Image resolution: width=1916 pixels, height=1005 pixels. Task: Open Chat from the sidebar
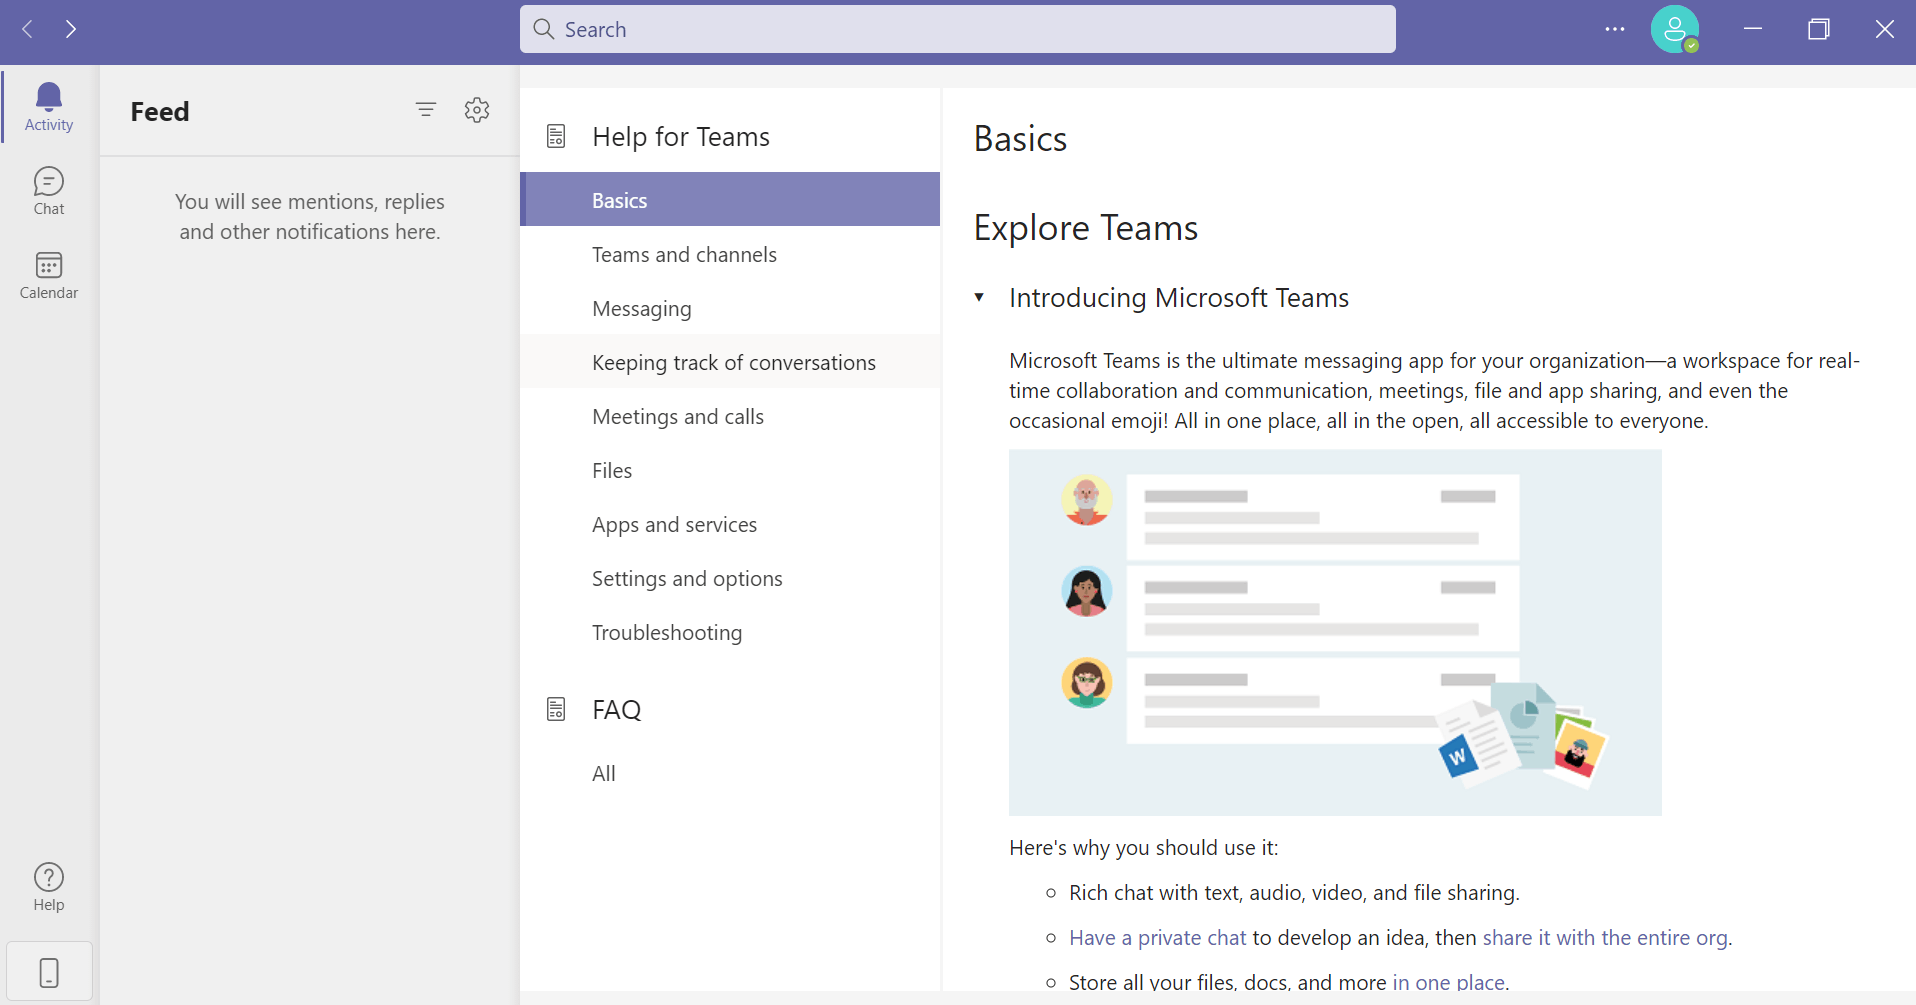49,191
